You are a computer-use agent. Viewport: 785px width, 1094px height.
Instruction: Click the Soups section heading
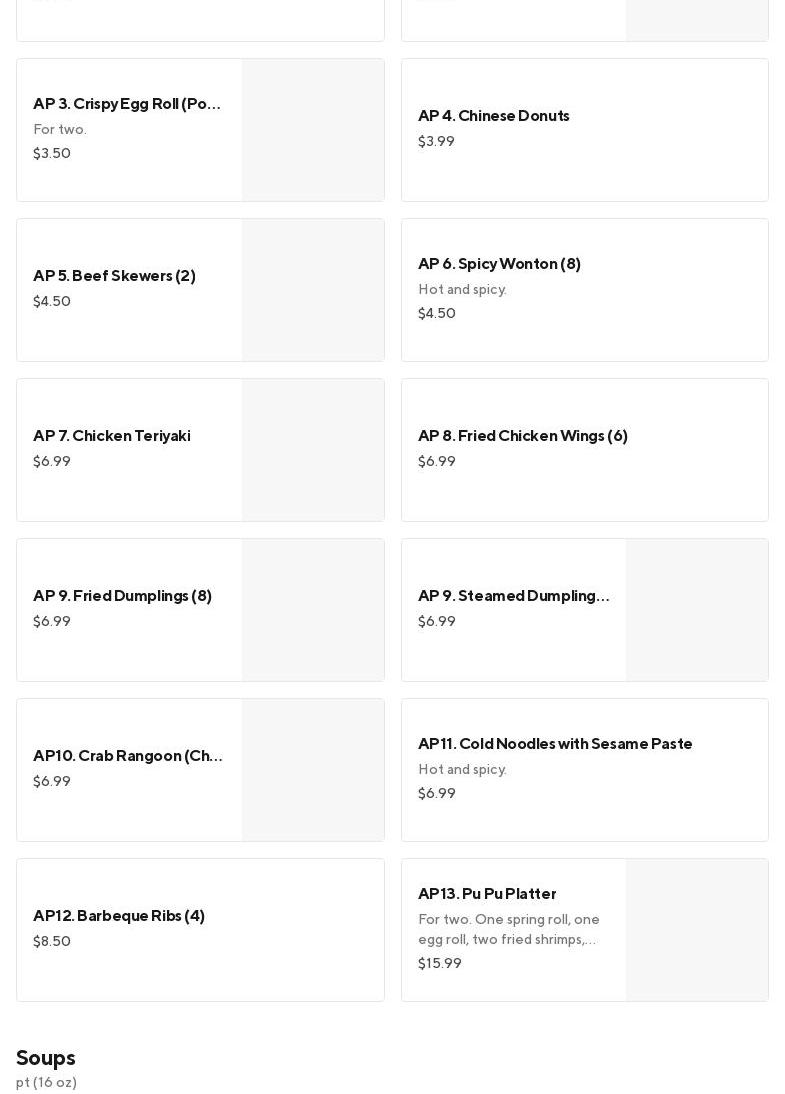tap(46, 1058)
